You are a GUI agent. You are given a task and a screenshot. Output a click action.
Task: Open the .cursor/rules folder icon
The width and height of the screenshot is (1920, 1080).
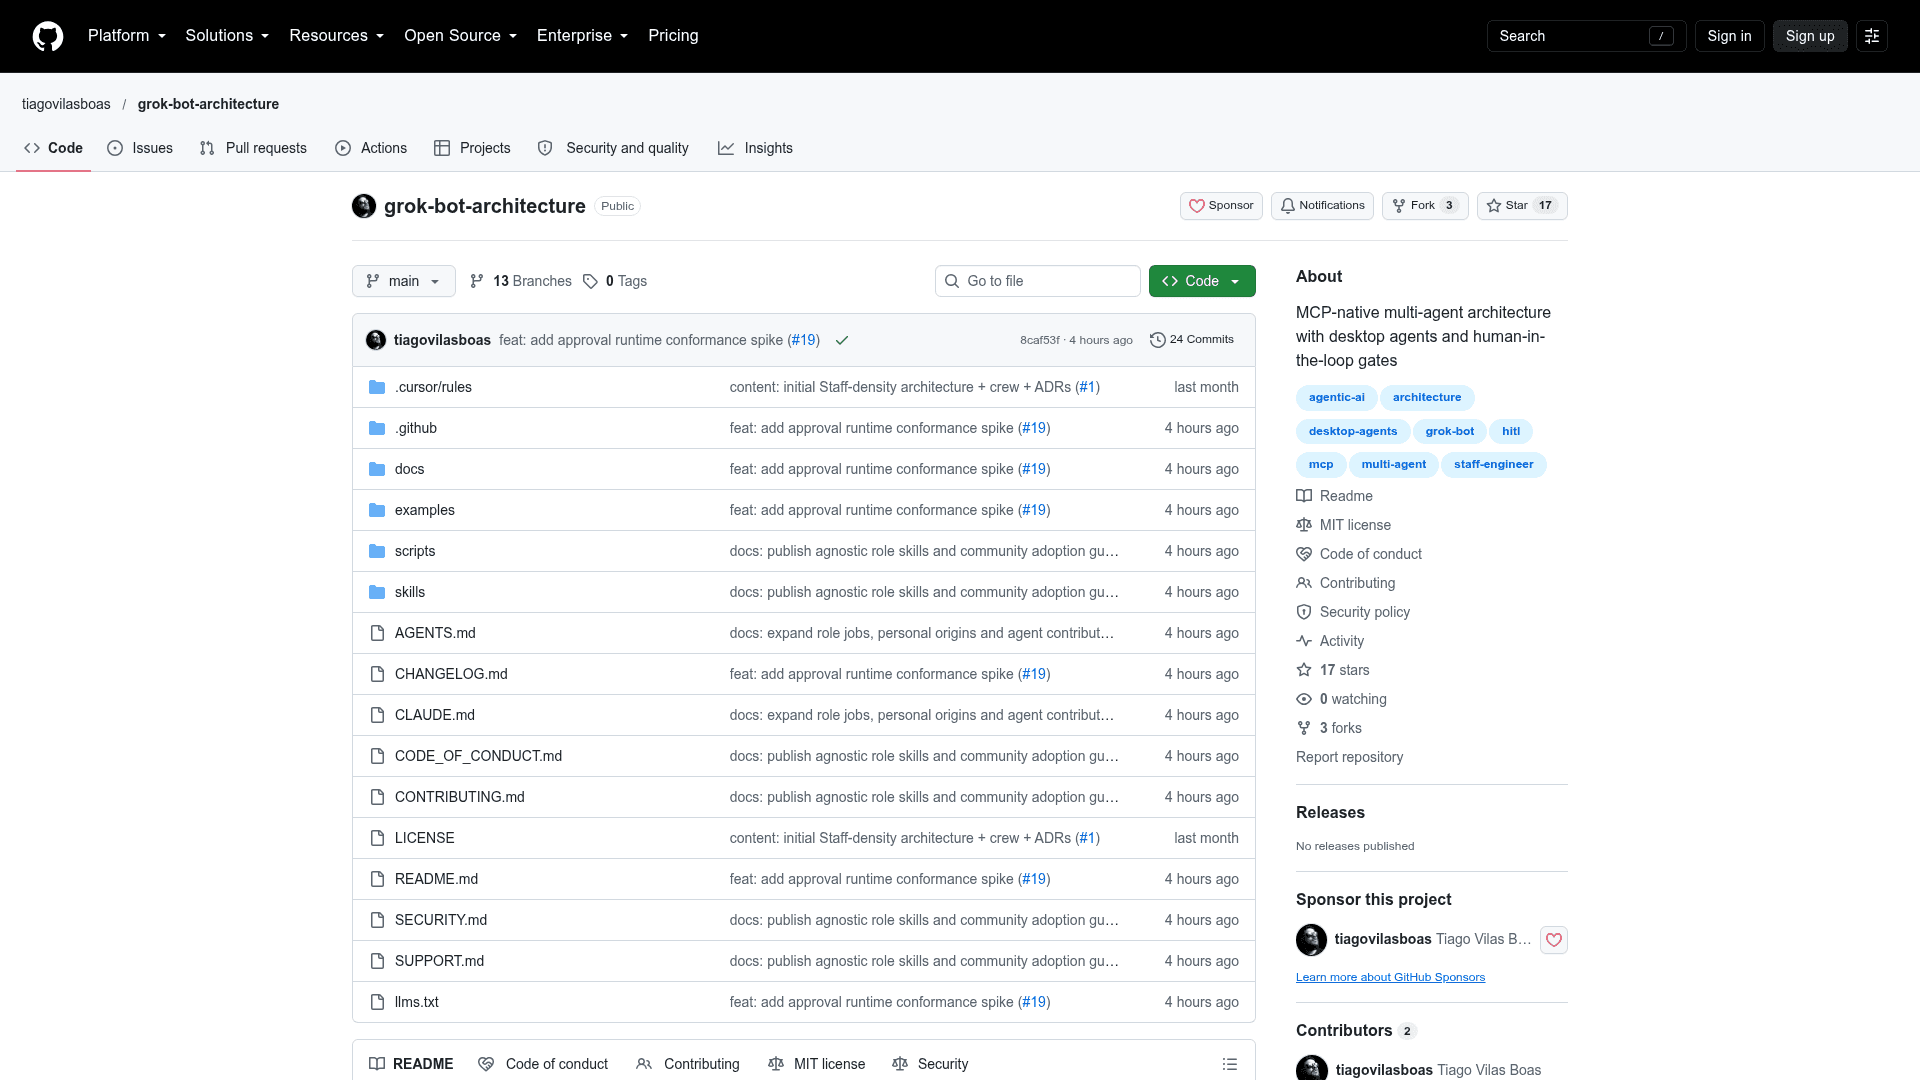tap(377, 387)
